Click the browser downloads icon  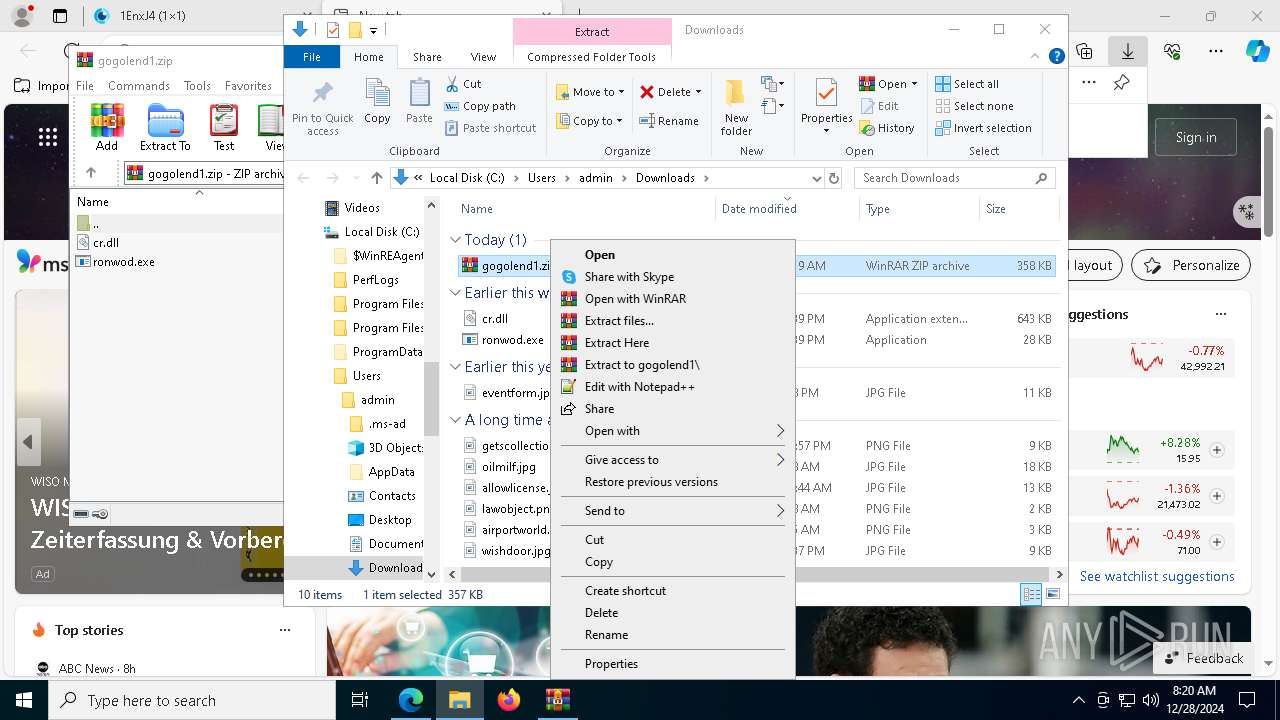[x=1128, y=51]
